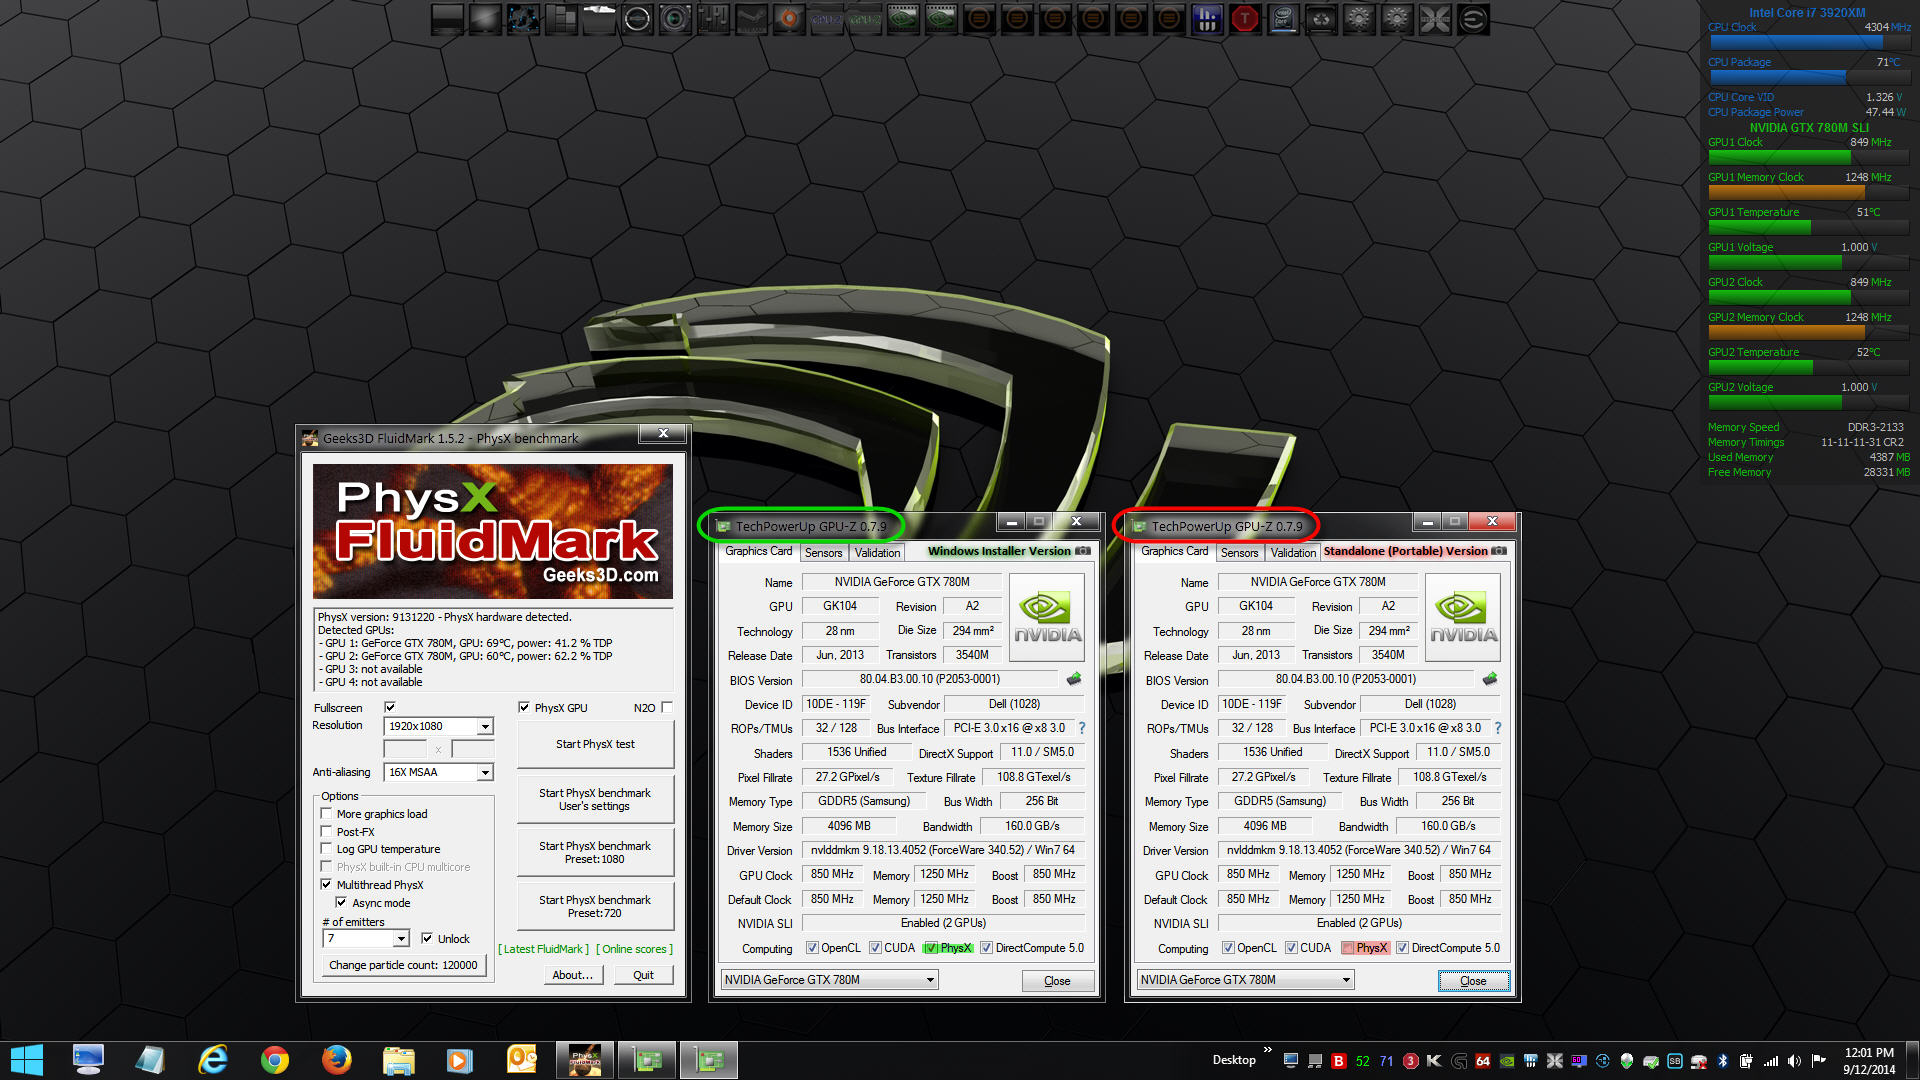
Task: Click the camera screenshot icon in Windows Installer GPU-Z
Action: coord(1083,551)
